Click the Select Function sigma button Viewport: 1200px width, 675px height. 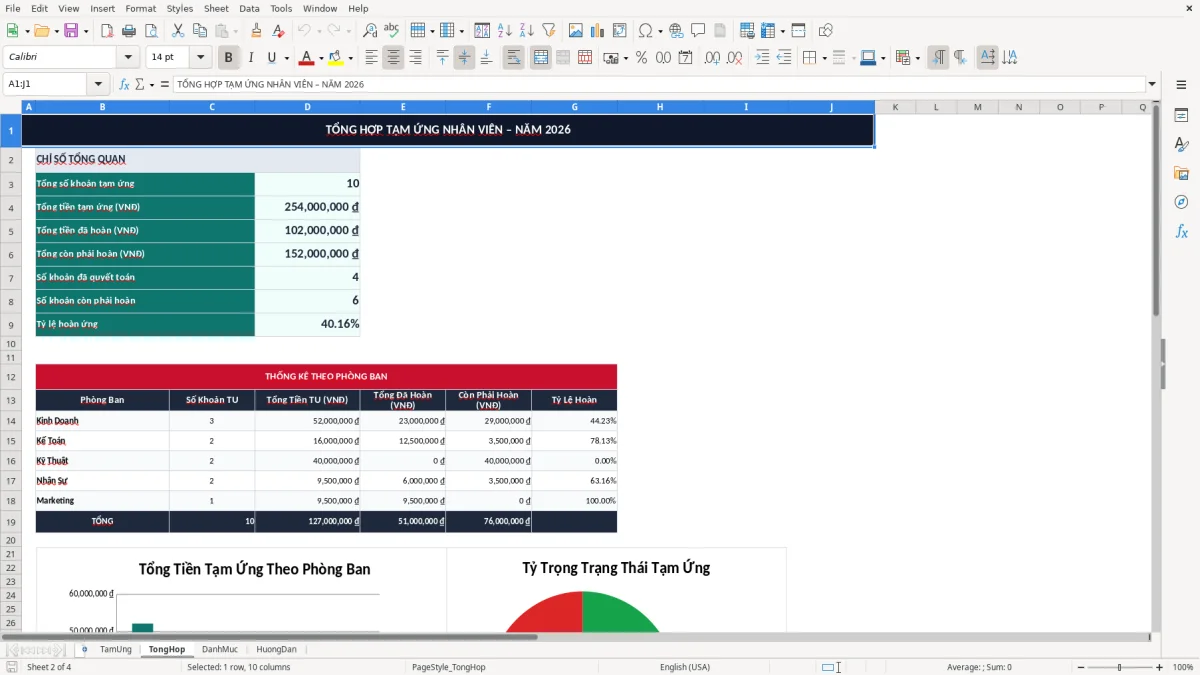point(139,84)
